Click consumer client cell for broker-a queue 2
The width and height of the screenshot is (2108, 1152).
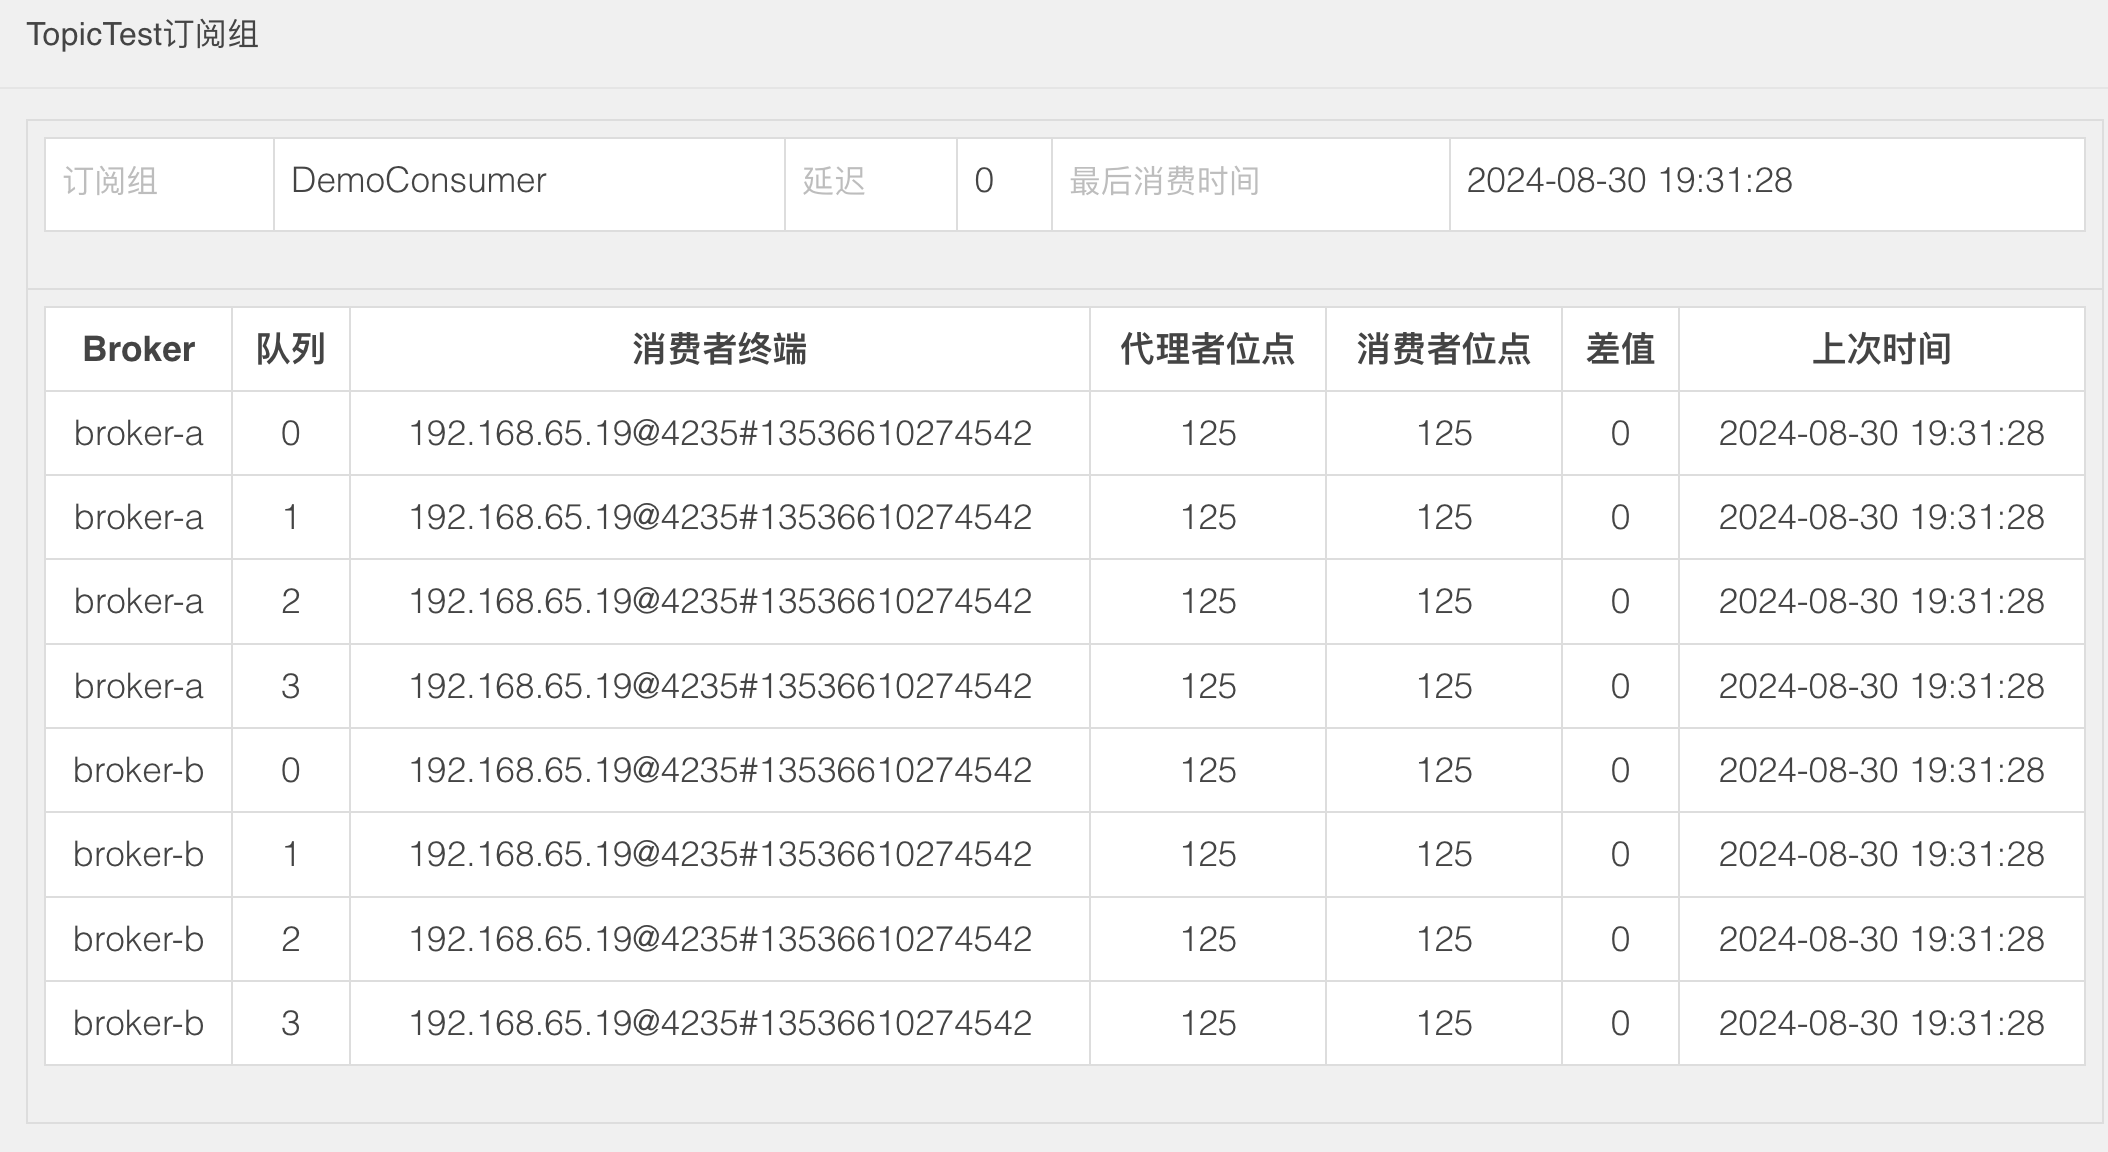pyautogui.click(x=720, y=602)
